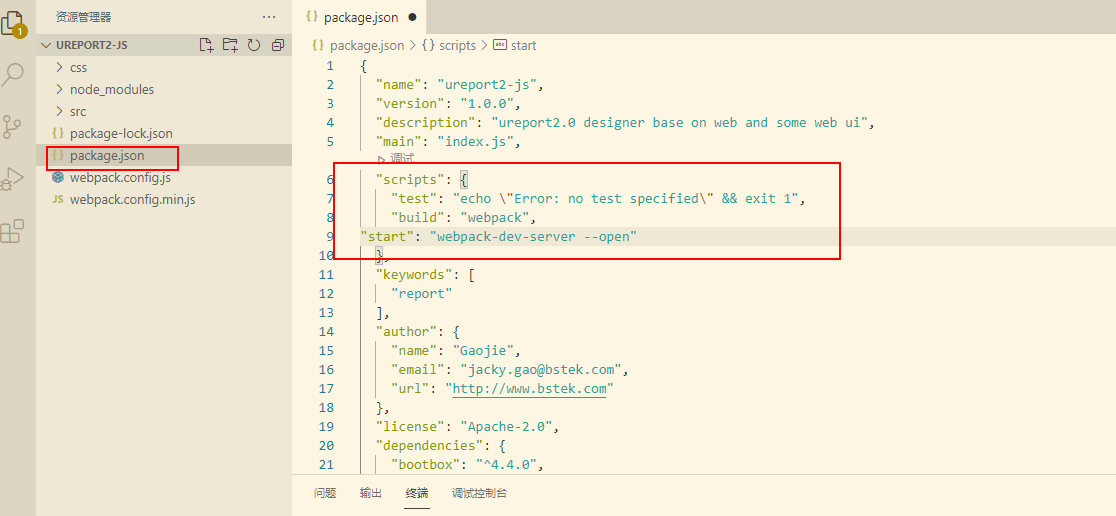The height and width of the screenshot is (516, 1116).
Task: Select package.json in explorer tree
Action: click(107, 155)
